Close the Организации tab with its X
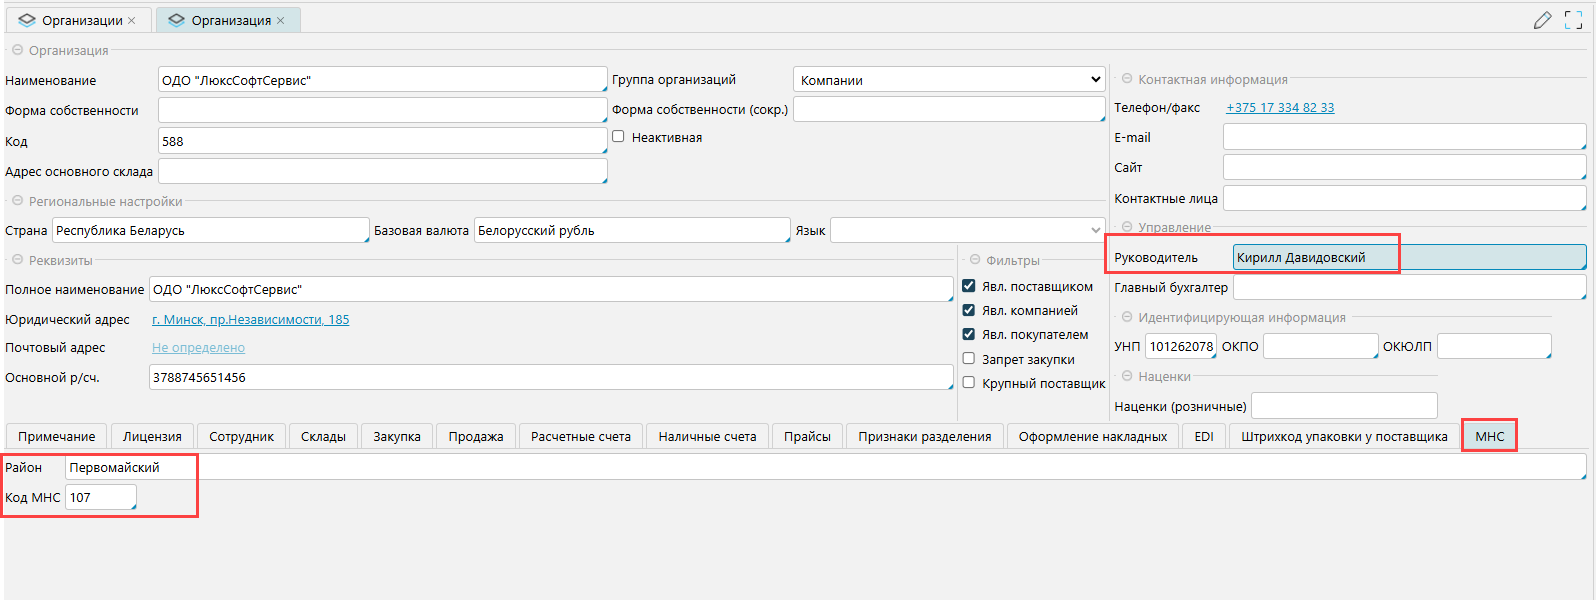This screenshot has height=600, width=1596. point(132,21)
